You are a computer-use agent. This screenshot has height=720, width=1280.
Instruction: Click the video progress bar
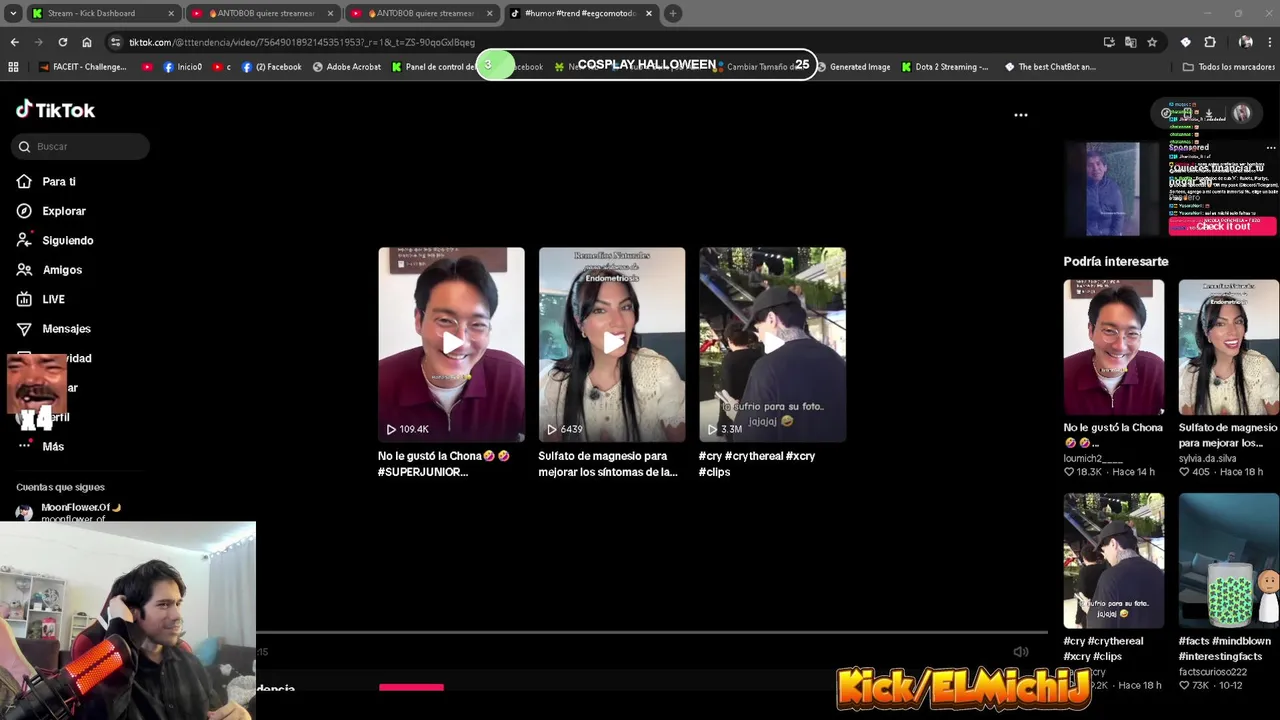coord(652,632)
